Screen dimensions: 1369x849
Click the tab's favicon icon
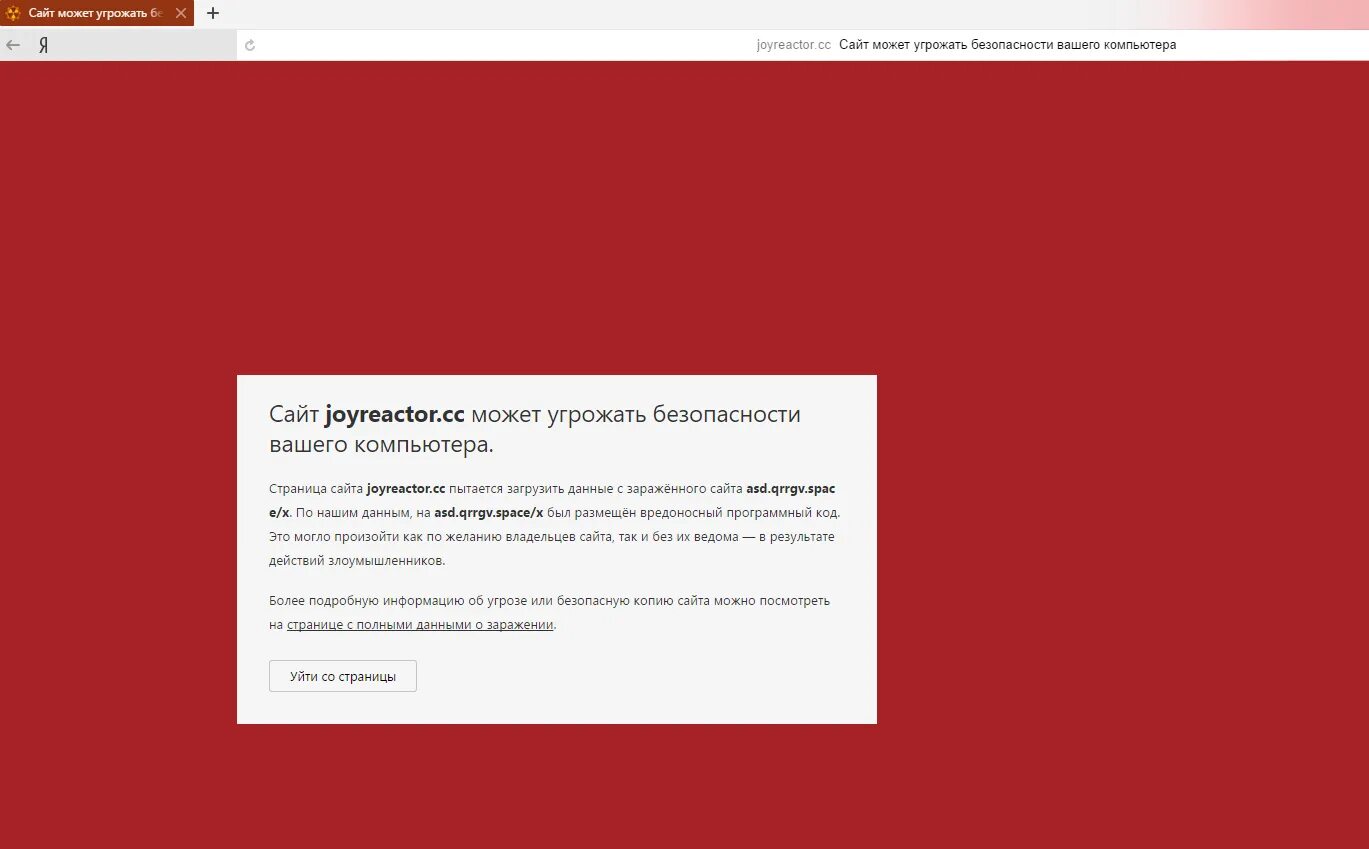(x=13, y=13)
